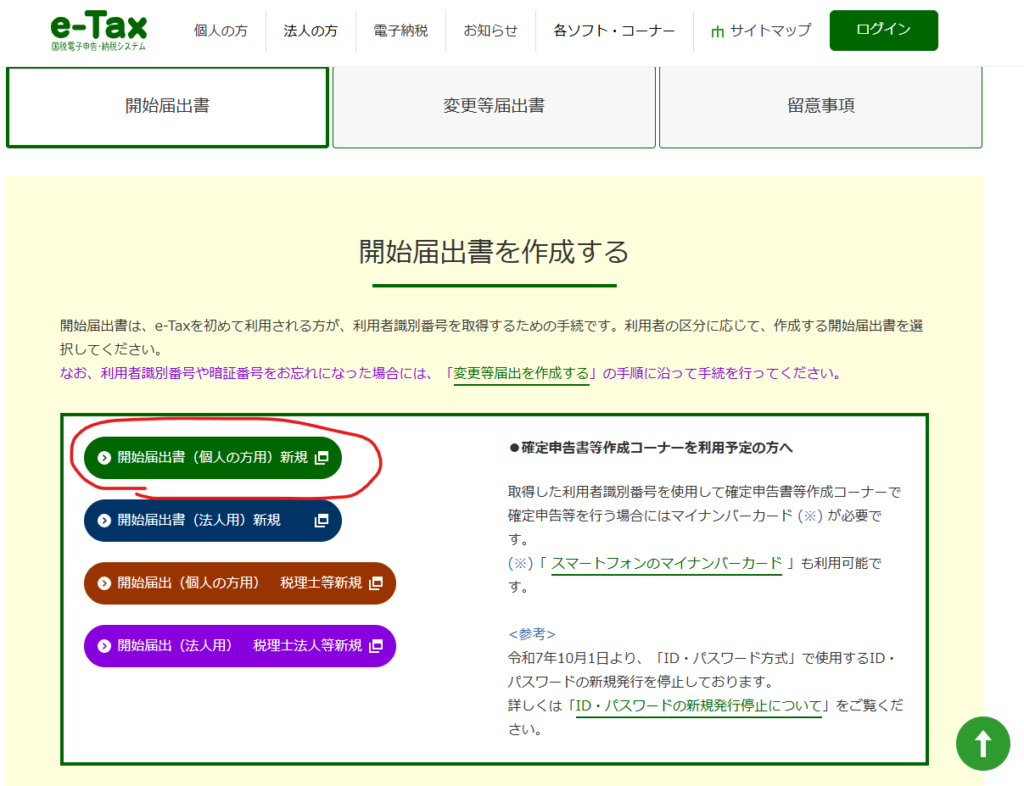Select the 開始届出書 tab
The width and height of the screenshot is (1024, 786).
[x=167, y=107]
